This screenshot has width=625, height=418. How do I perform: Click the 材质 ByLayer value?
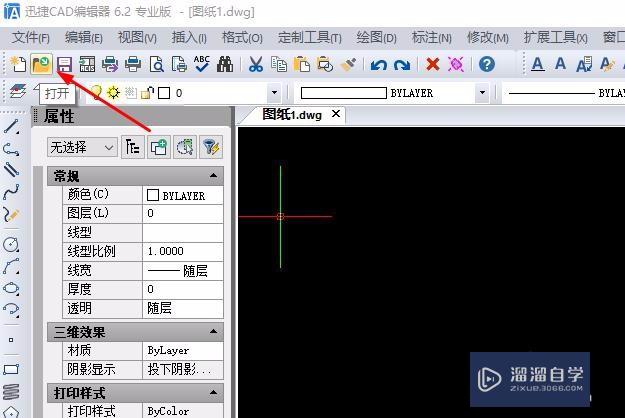click(183, 350)
